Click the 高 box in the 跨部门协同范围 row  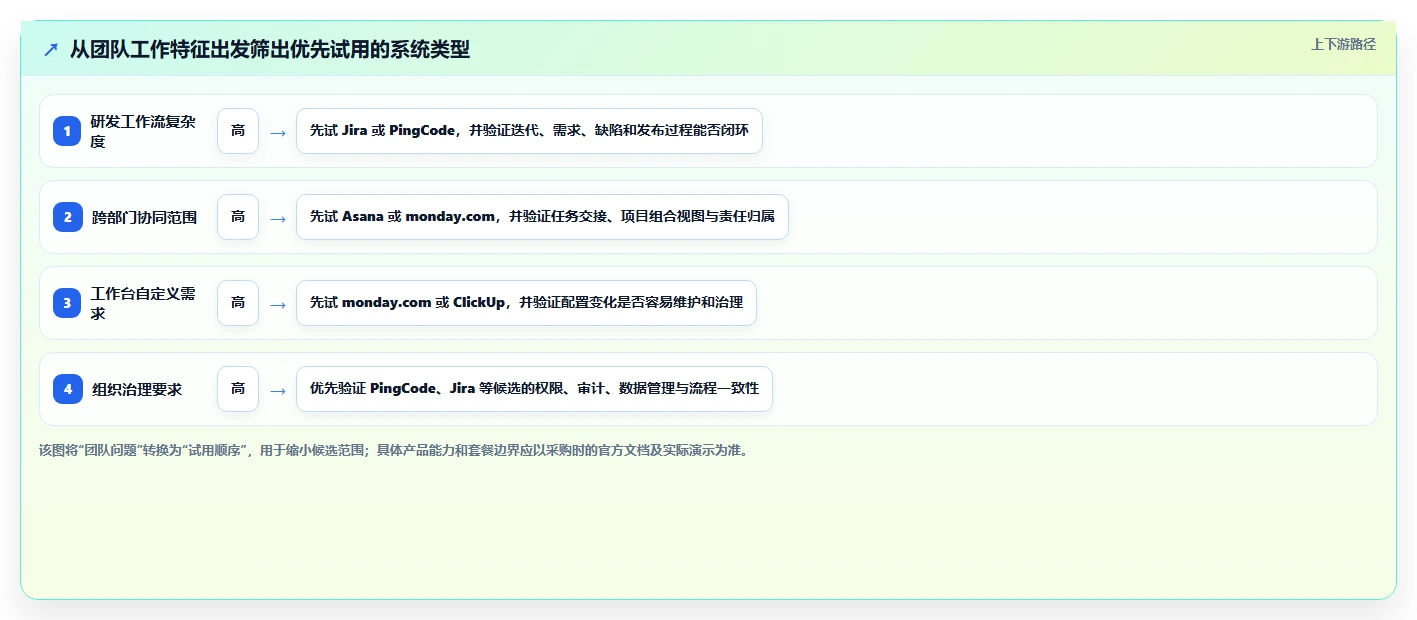tap(238, 217)
